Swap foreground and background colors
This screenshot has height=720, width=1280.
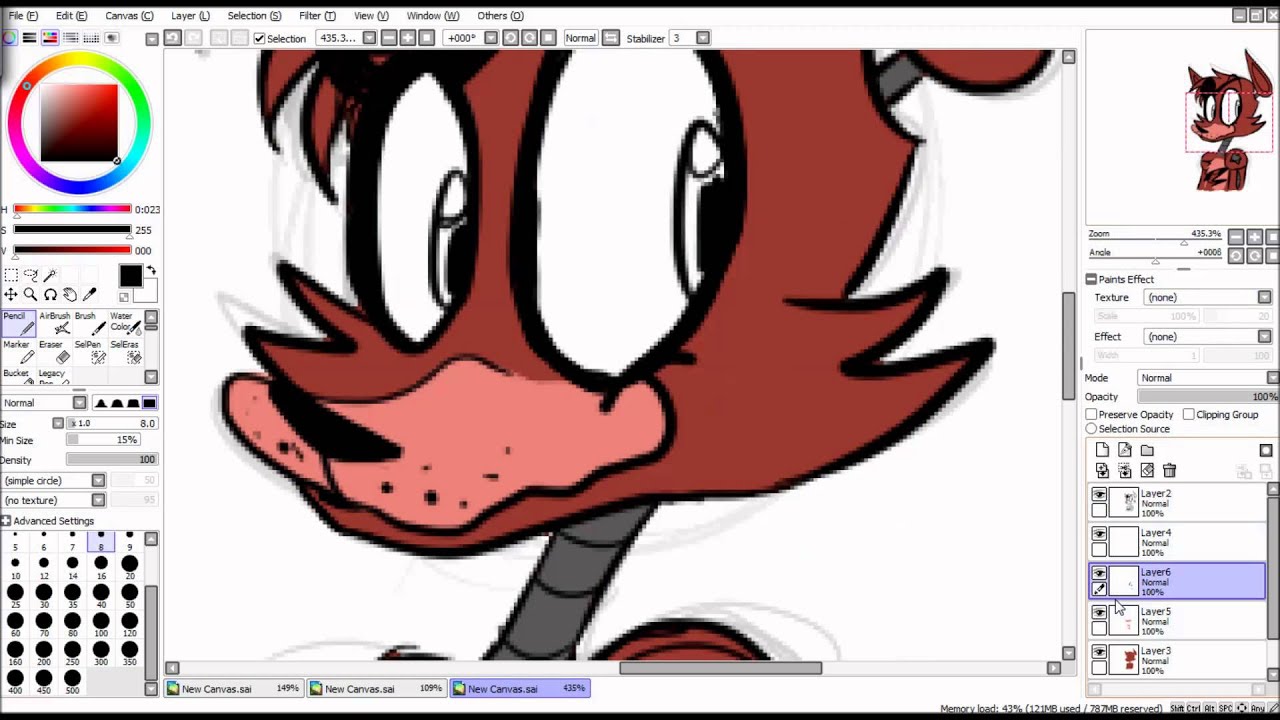(x=151, y=271)
